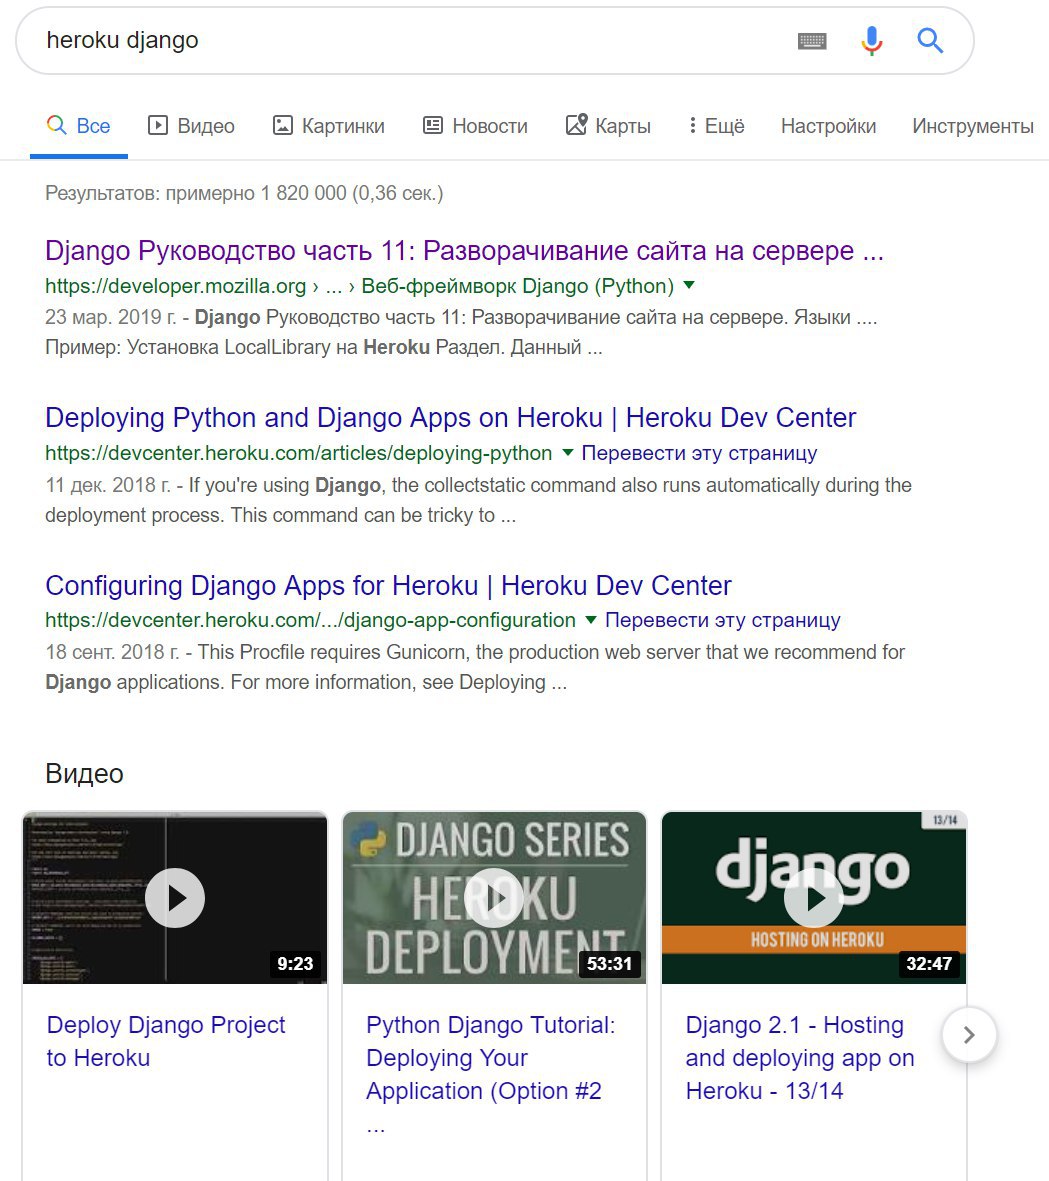Expand dropdown arrow after django-app-configuration URL

(591, 620)
